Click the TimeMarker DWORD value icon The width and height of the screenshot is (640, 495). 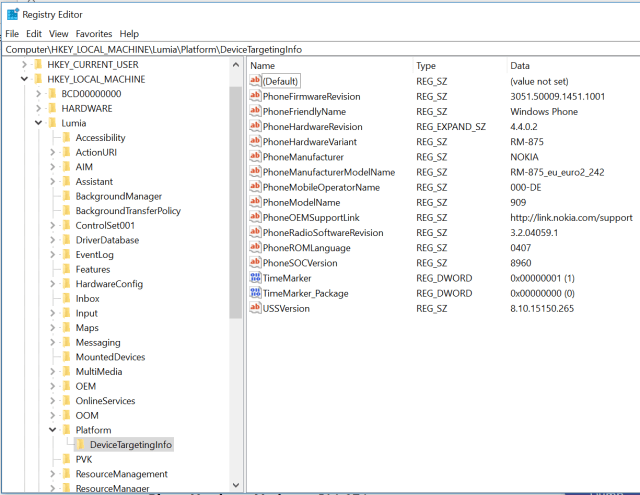[255, 278]
